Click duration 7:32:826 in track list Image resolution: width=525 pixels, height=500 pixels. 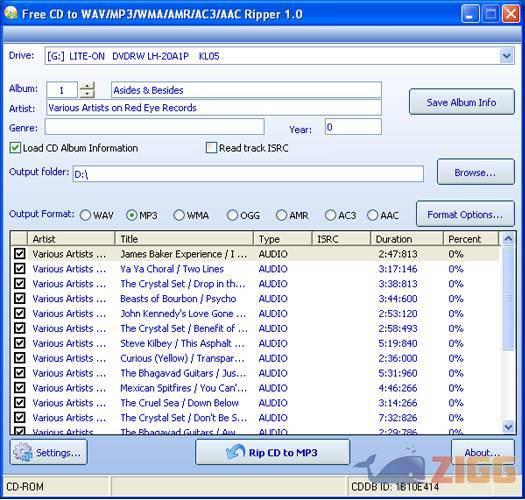coord(398,418)
